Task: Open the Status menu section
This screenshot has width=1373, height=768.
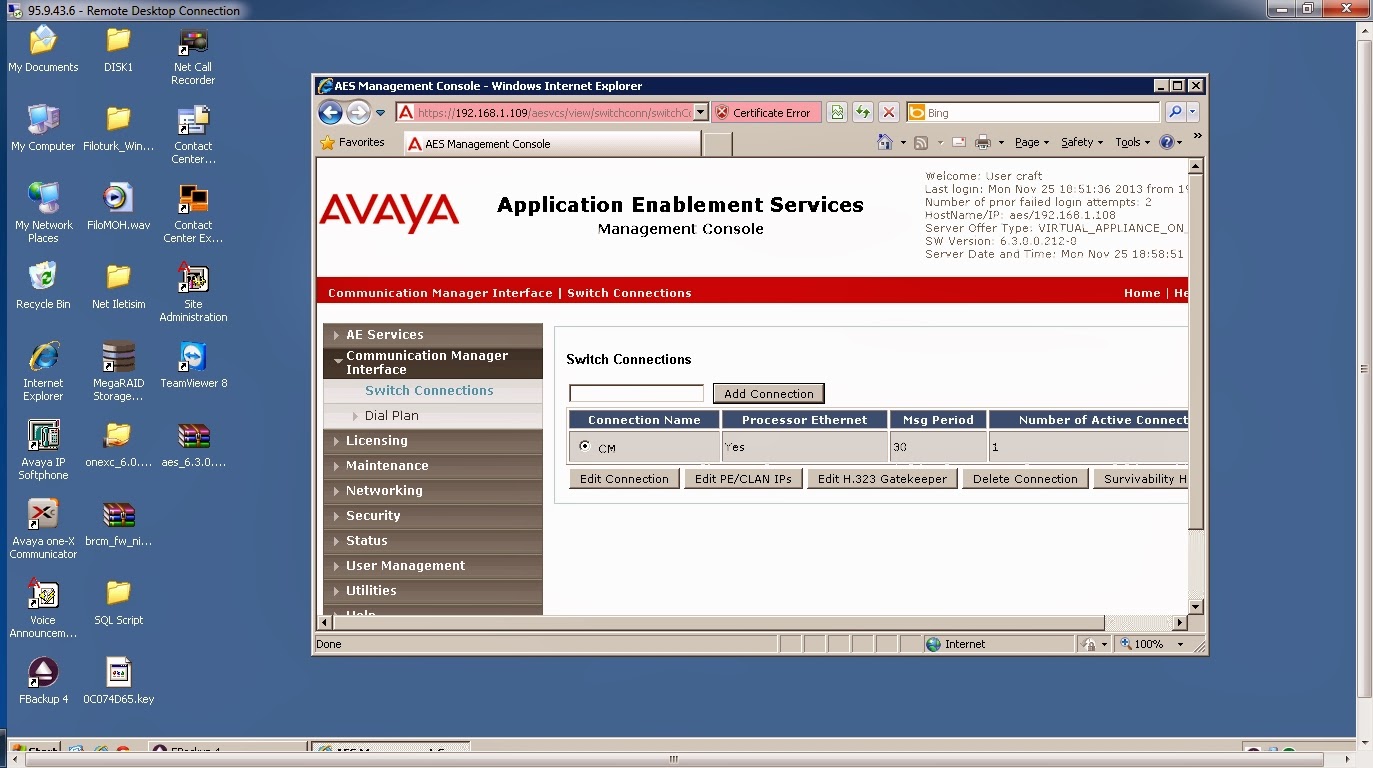Action: click(x=432, y=541)
